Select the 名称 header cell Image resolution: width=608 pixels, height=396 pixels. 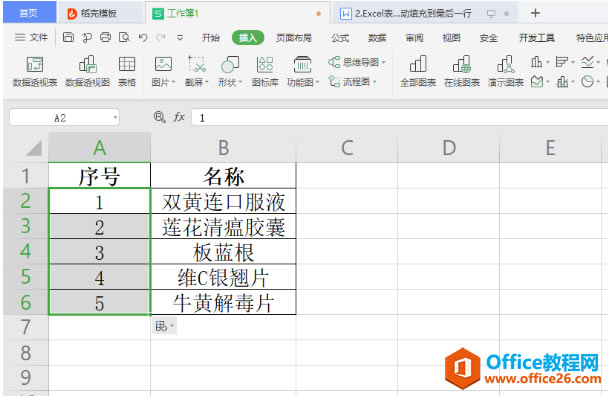click(223, 176)
